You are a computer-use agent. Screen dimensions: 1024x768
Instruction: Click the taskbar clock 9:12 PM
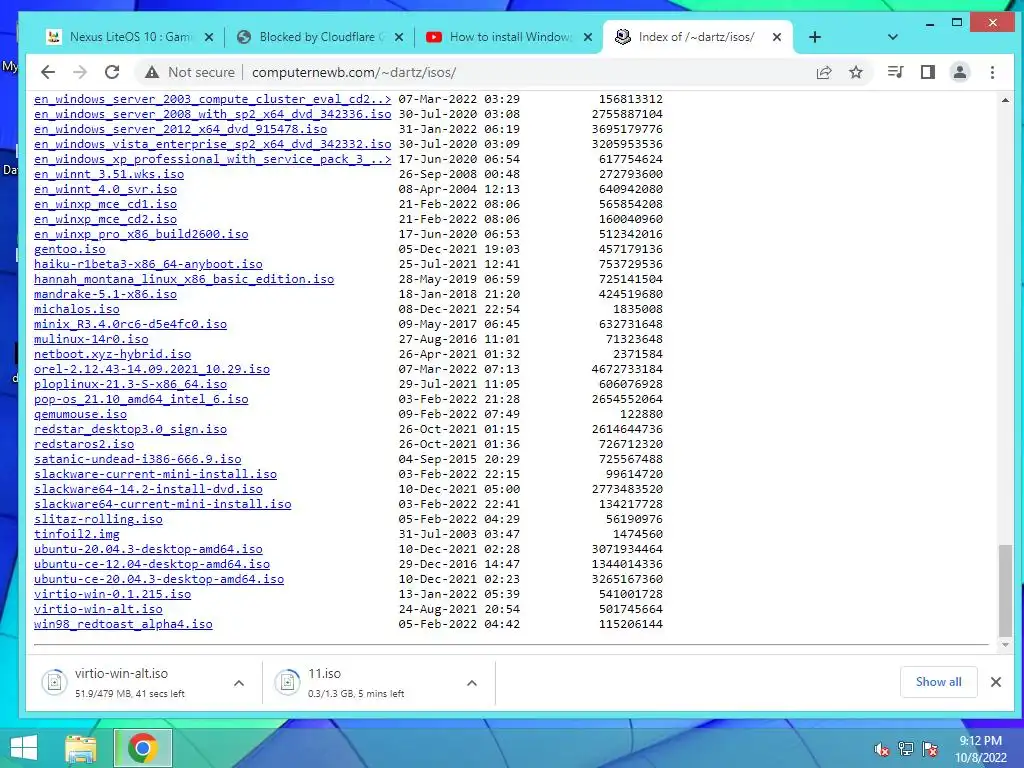point(981,741)
